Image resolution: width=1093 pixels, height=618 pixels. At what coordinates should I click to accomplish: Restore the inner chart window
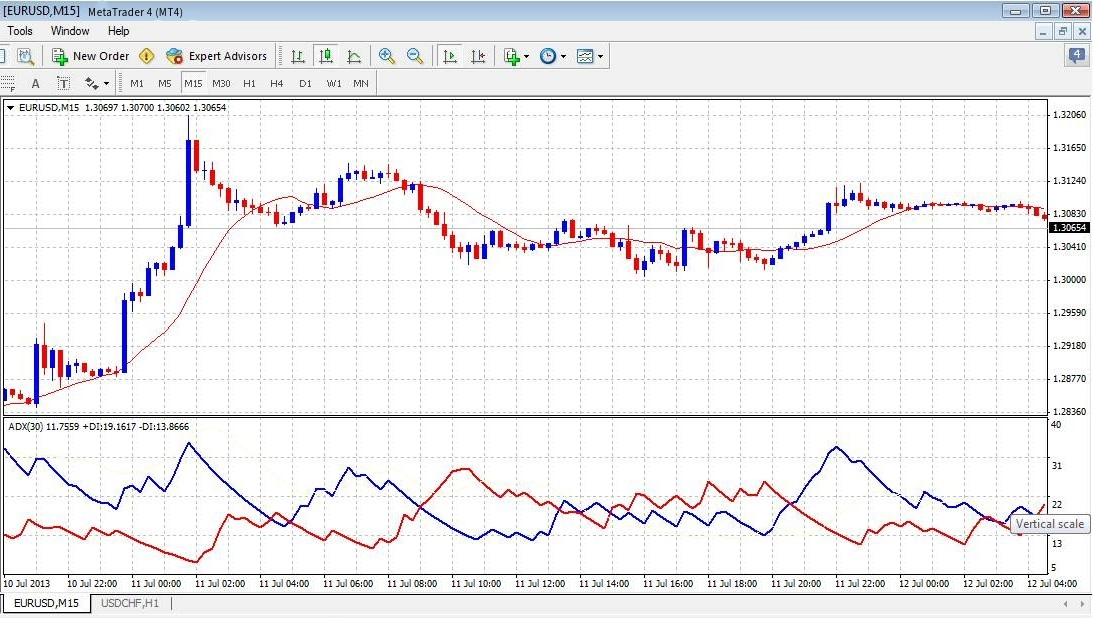pos(1063,31)
